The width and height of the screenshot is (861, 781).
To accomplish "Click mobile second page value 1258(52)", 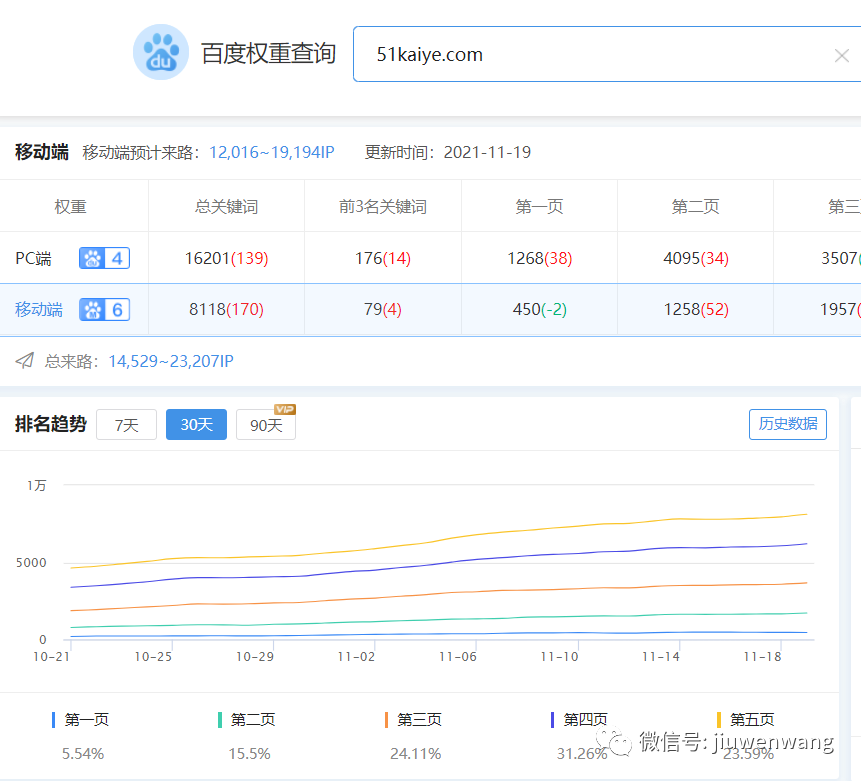I will pos(696,310).
